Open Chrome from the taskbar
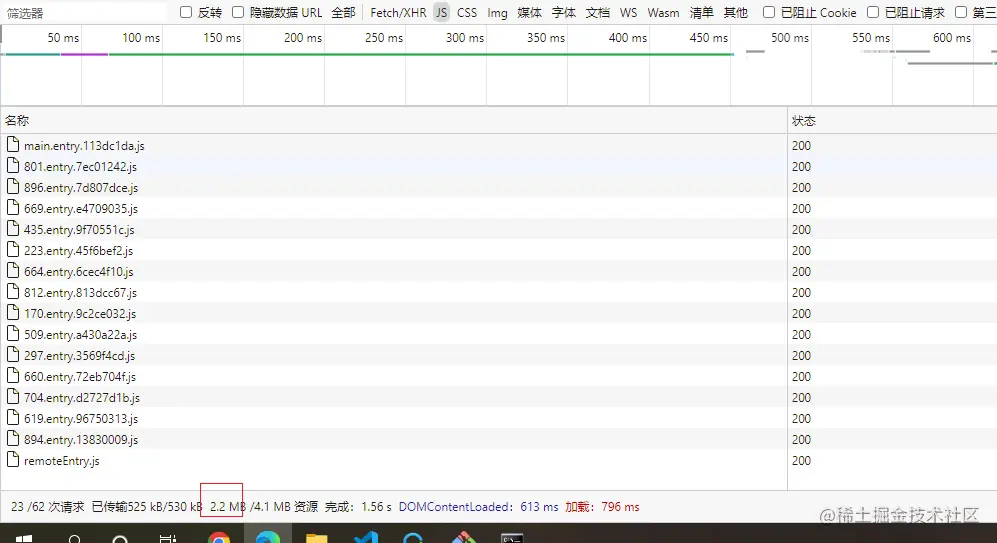 [219, 538]
